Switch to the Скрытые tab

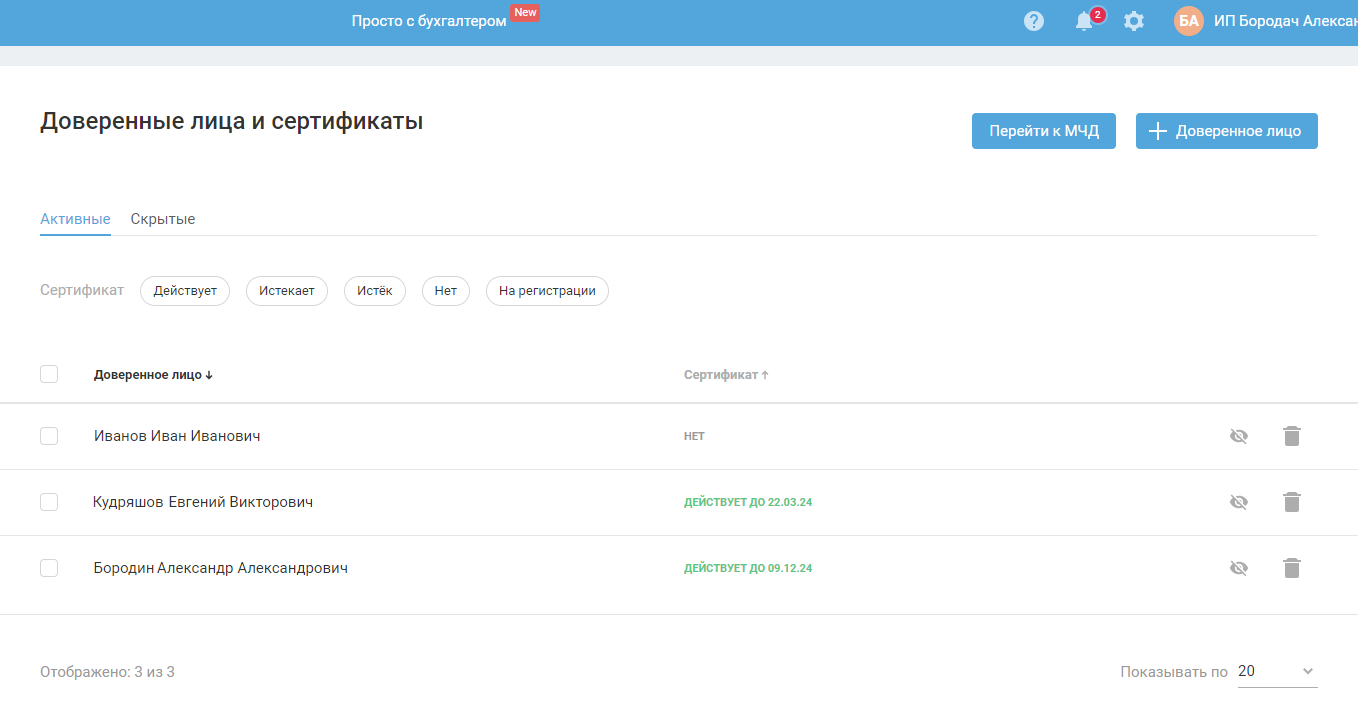162,219
